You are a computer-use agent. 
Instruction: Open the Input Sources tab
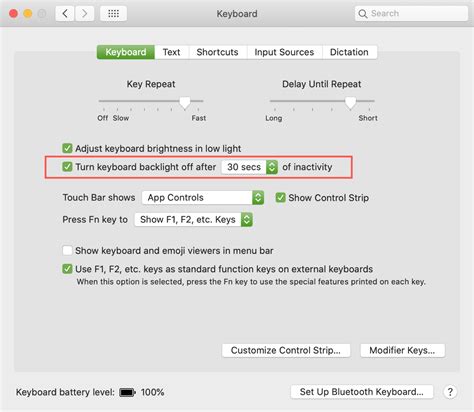(284, 52)
